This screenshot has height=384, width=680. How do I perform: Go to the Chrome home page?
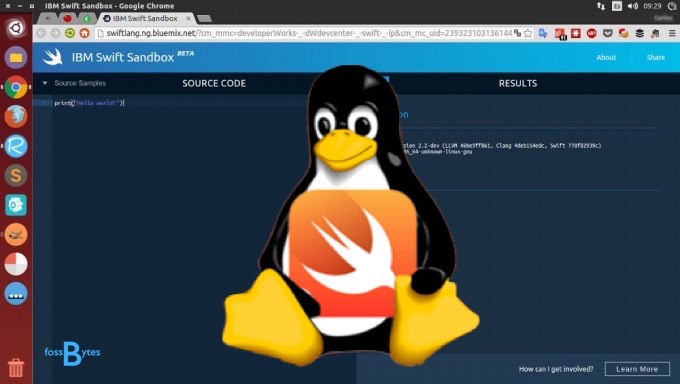click(x=85, y=33)
